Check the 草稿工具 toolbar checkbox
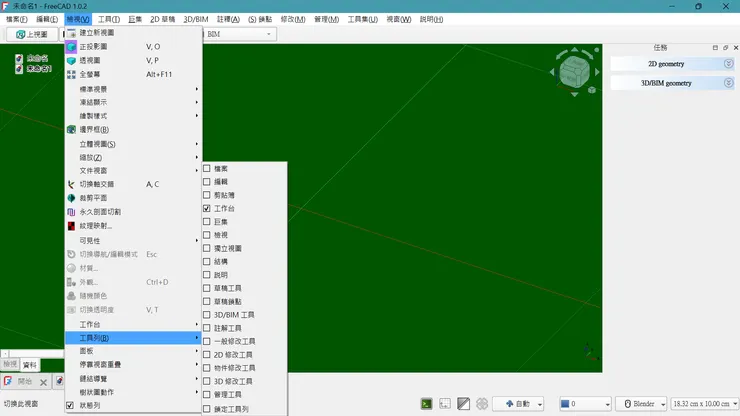740x416 pixels. click(207, 288)
